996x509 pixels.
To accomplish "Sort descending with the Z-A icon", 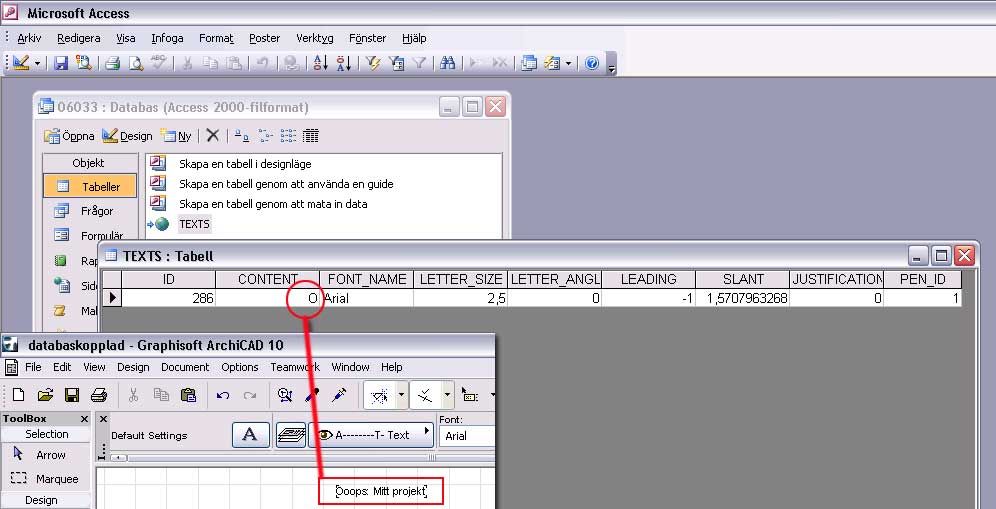I will point(344,63).
